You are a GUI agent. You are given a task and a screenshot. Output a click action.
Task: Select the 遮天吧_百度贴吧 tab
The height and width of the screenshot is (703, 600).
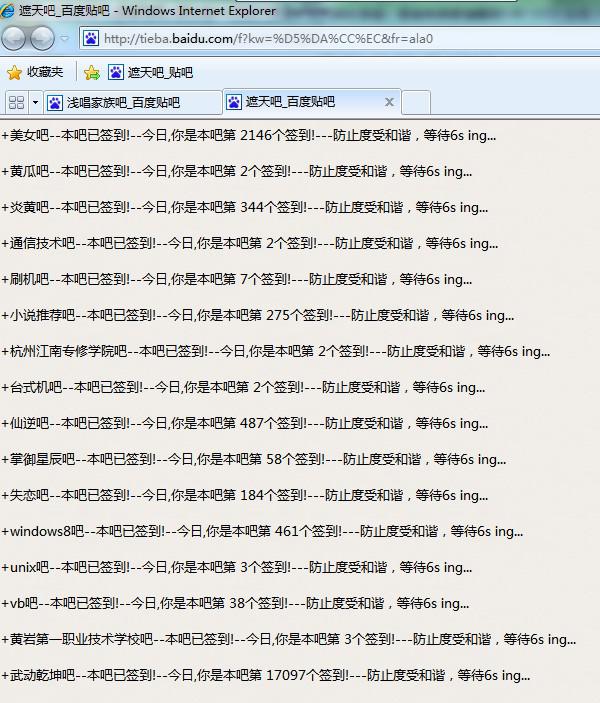tap(312, 102)
